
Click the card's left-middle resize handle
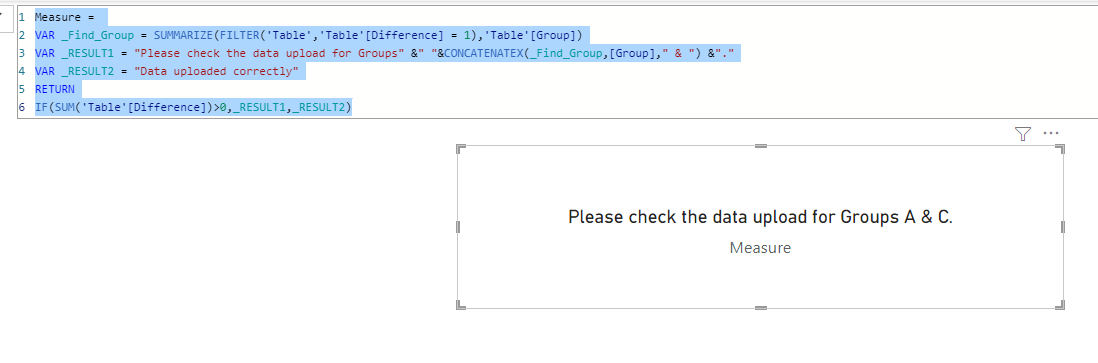click(458, 226)
